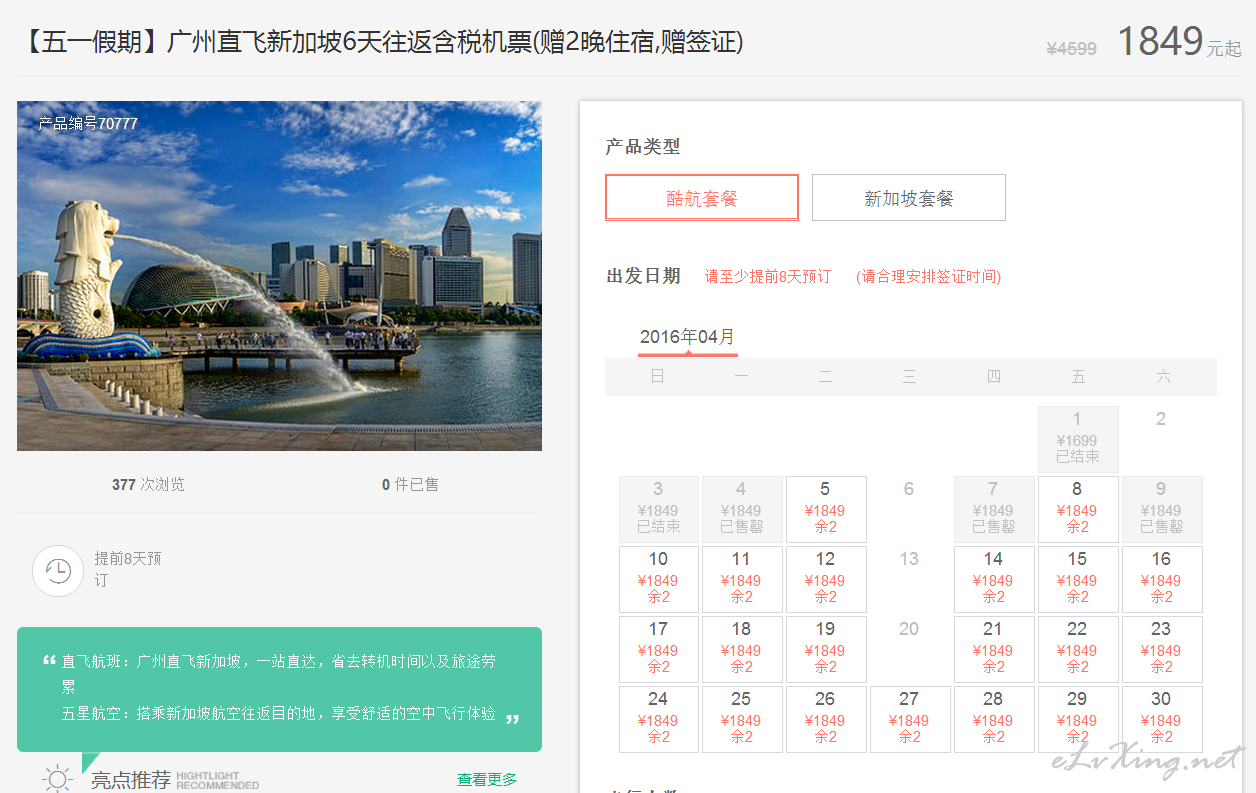Click the 产品编号70777 label on photo
The height and width of the screenshot is (793, 1256).
[x=88, y=123]
